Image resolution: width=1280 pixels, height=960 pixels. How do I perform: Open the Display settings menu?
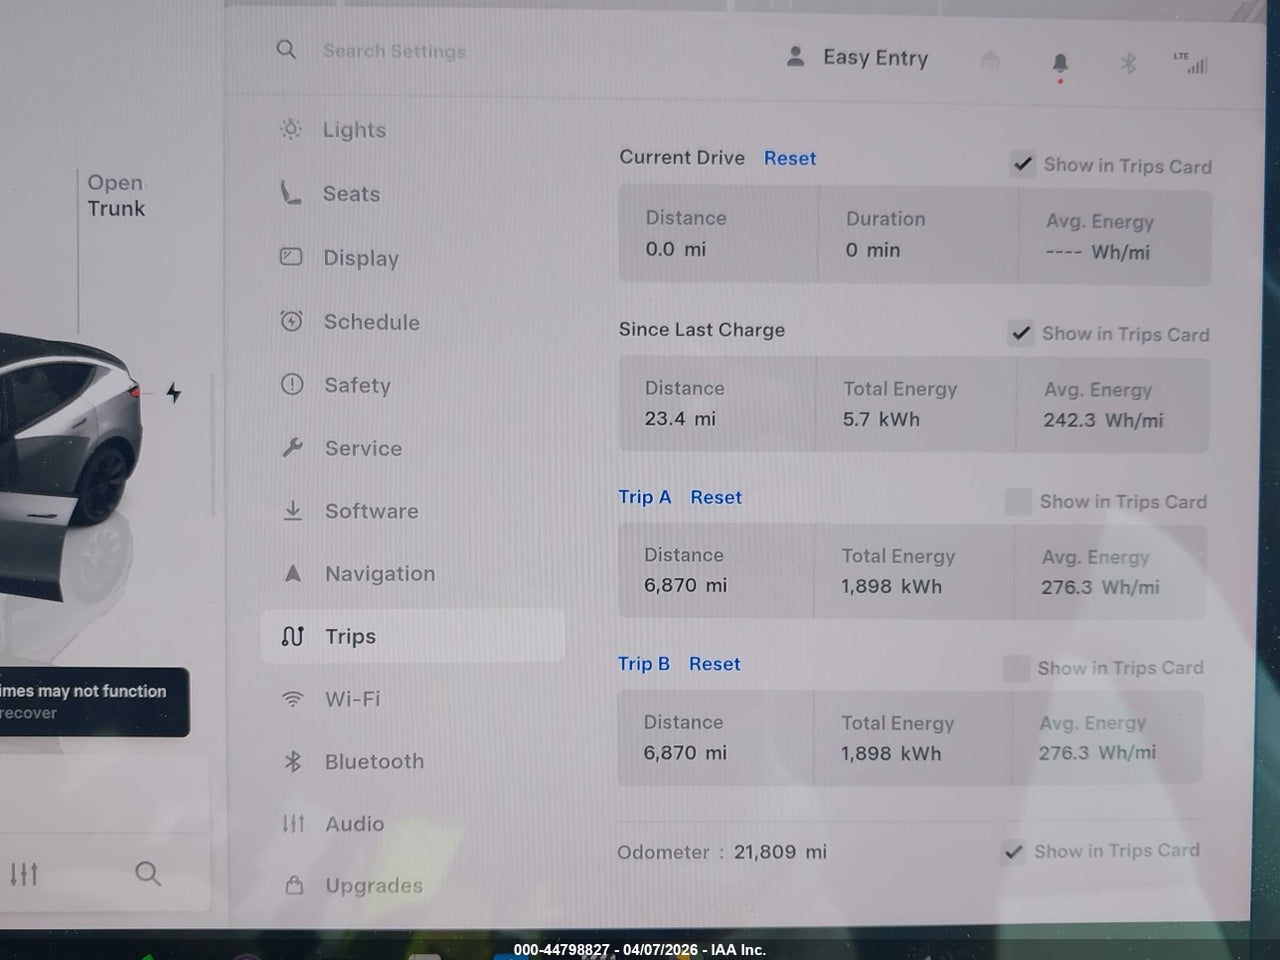point(361,258)
